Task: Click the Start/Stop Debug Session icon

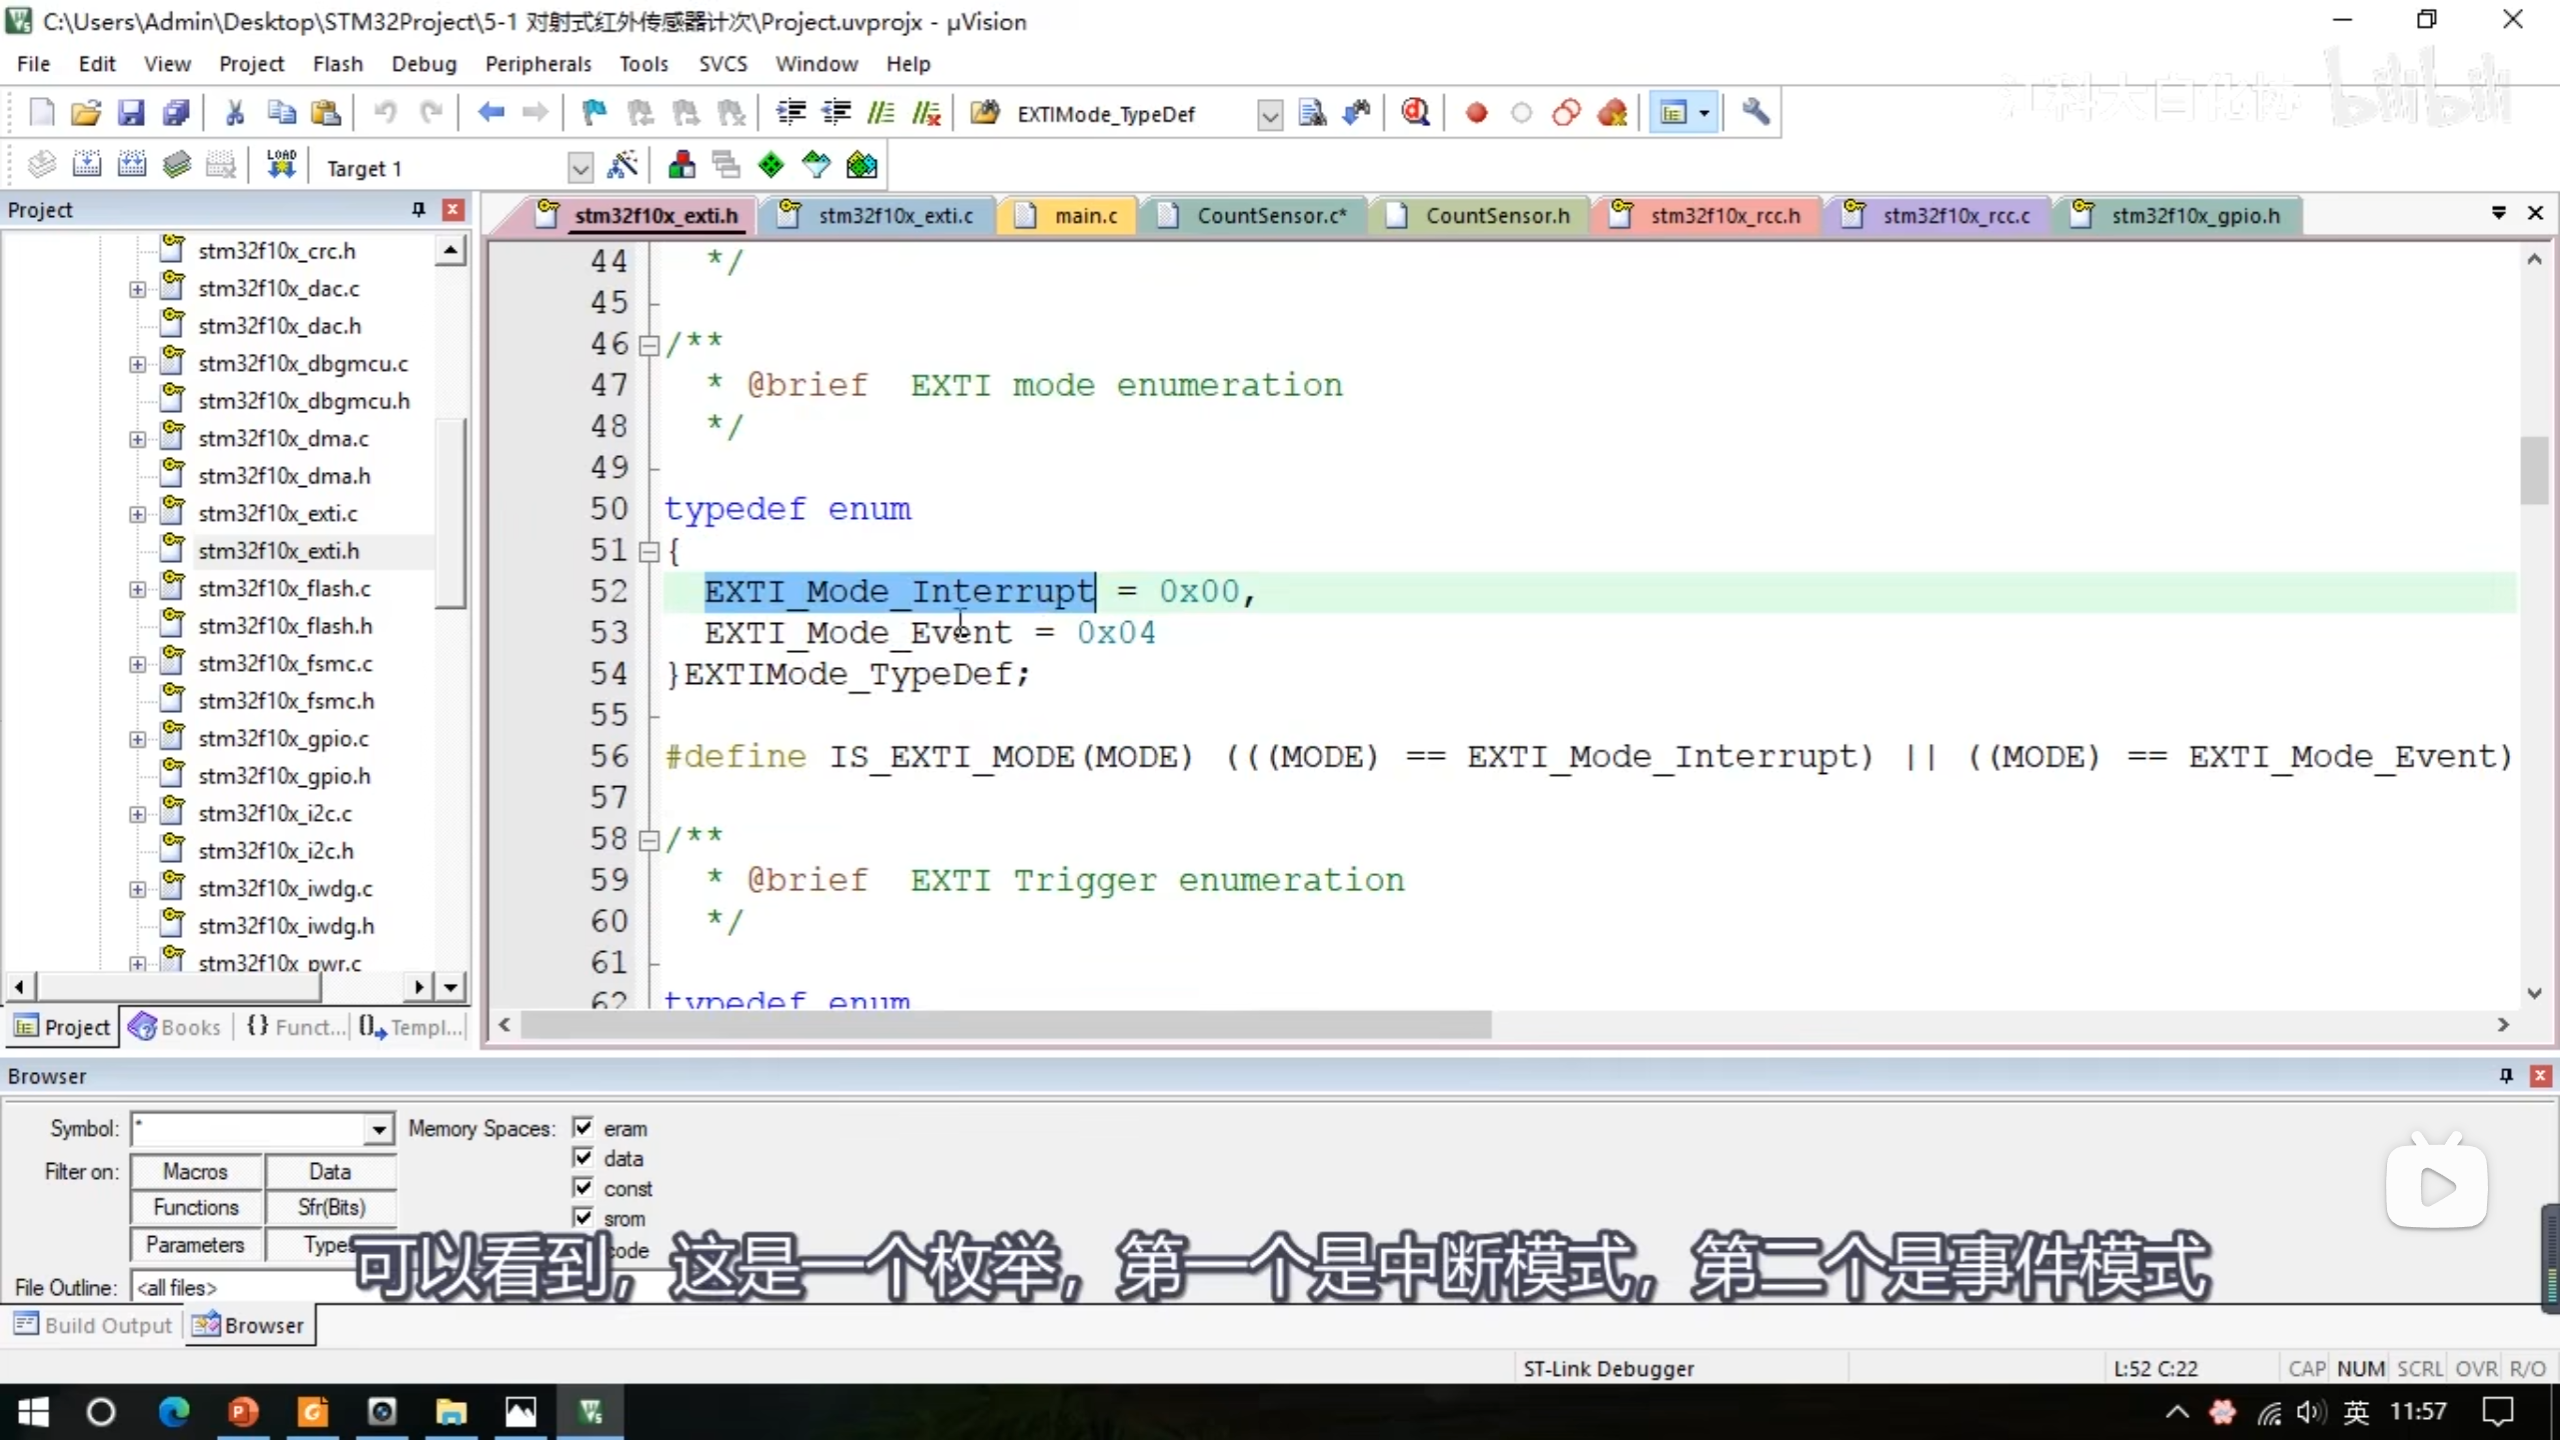Action: [1414, 113]
